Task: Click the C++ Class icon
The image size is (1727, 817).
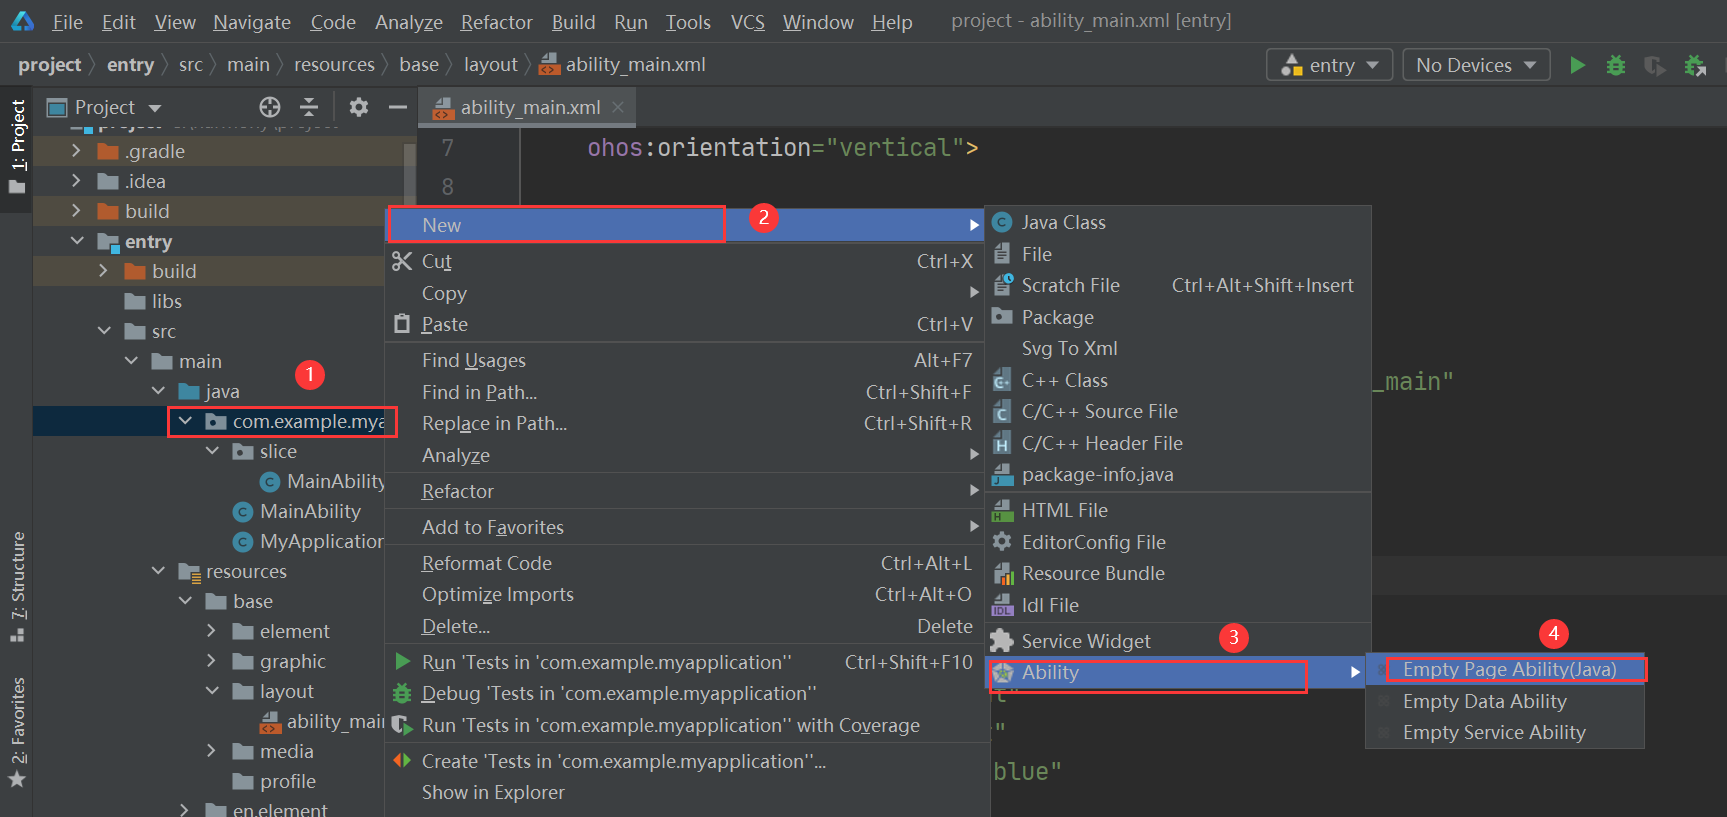Action: (x=1002, y=380)
